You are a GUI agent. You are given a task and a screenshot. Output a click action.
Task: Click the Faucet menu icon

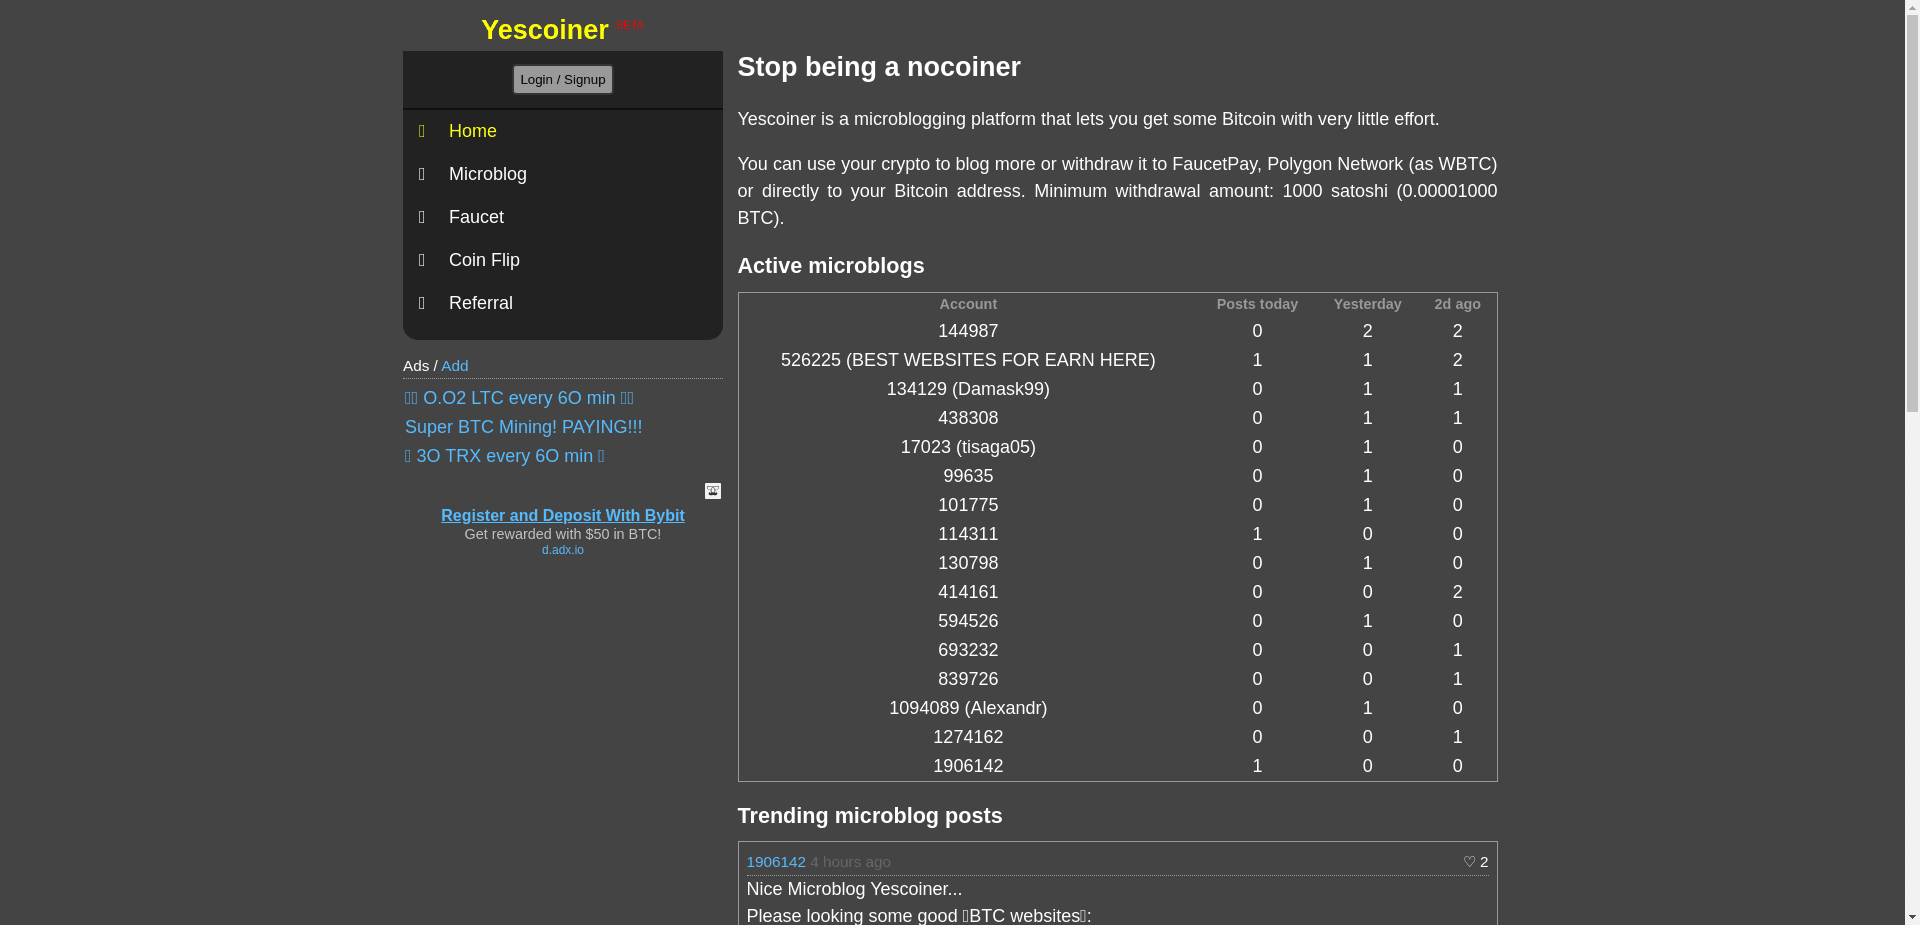[x=422, y=217]
